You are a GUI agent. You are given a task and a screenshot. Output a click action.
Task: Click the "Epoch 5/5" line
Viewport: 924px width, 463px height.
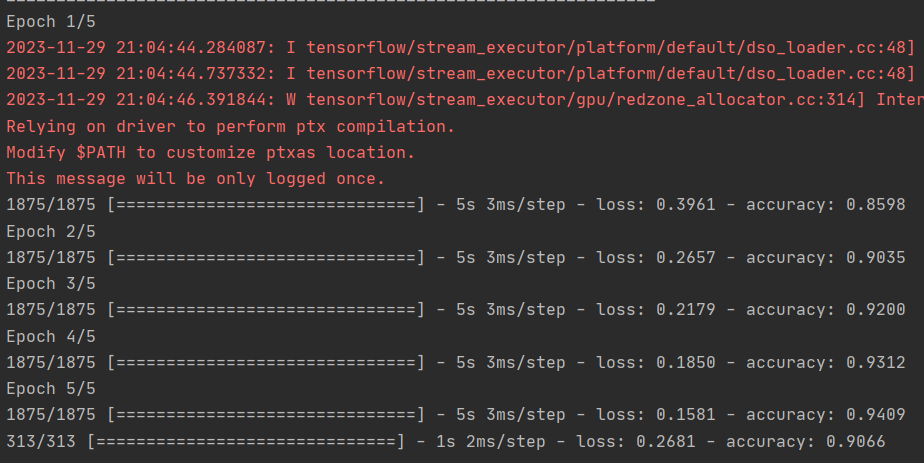coord(45,388)
